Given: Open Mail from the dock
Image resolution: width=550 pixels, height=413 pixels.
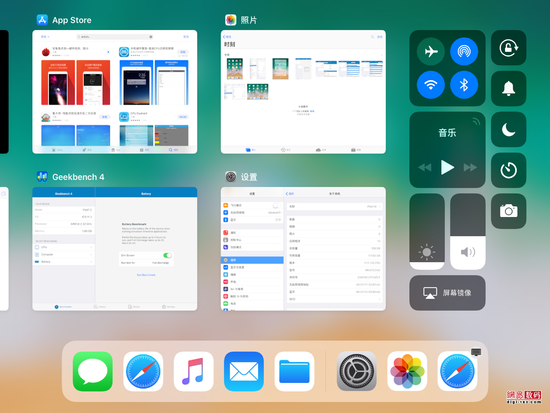Looking at the screenshot, I should 244,371.
